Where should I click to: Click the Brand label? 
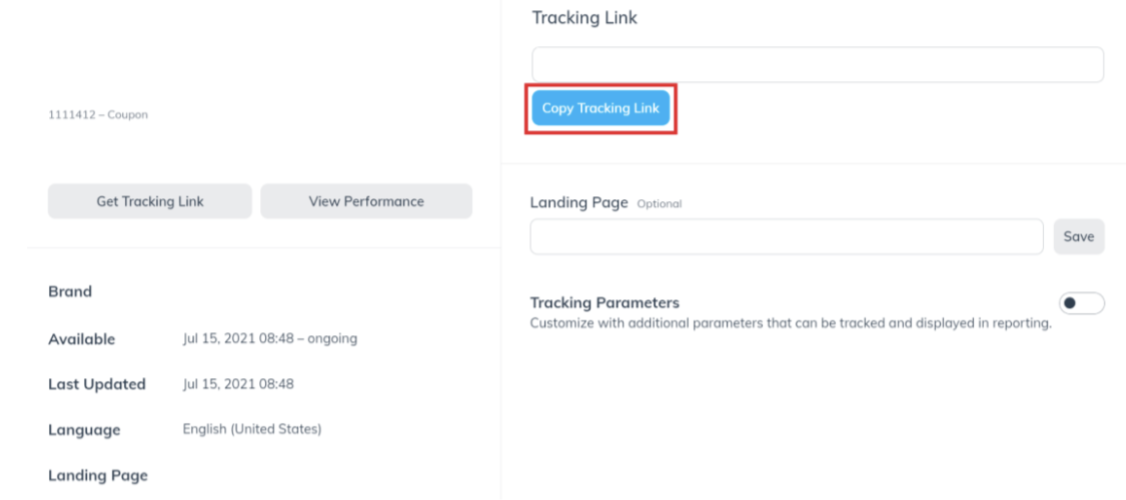70,292
